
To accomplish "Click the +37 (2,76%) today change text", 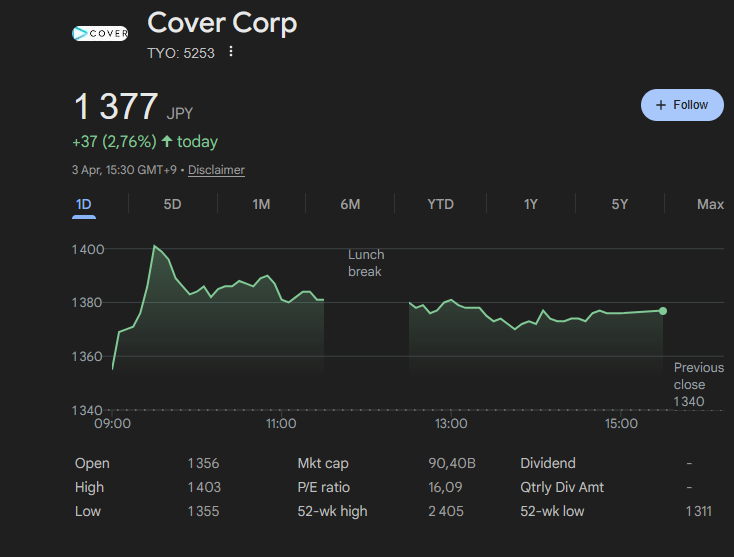I will [x=145, y=141].
